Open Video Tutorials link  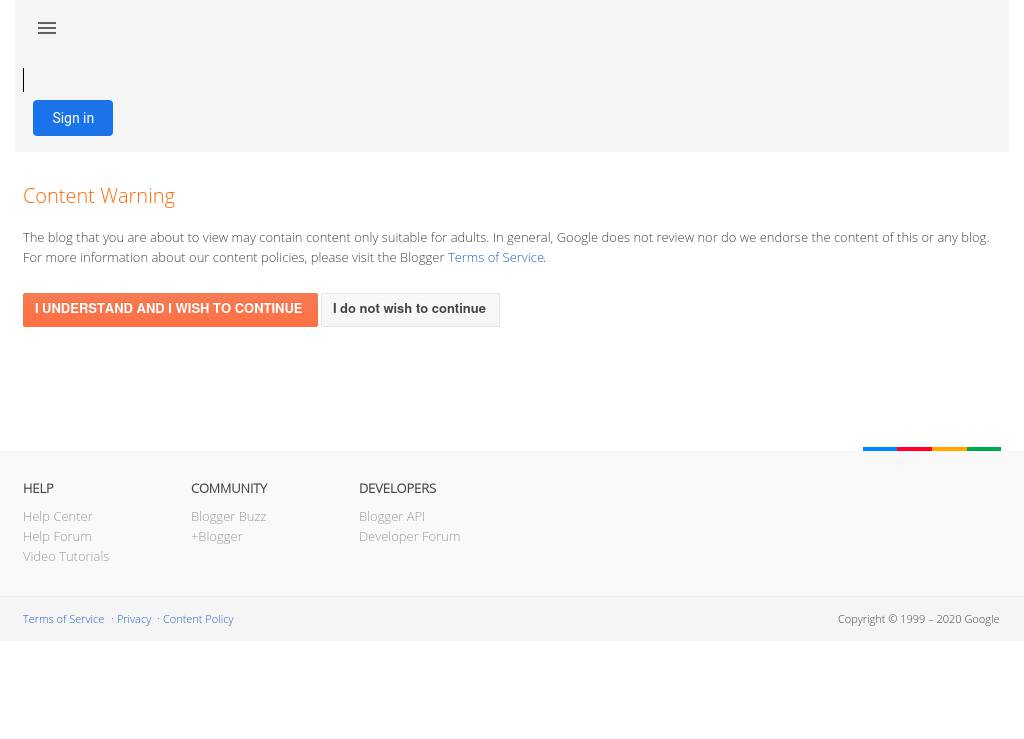point(66,556)
